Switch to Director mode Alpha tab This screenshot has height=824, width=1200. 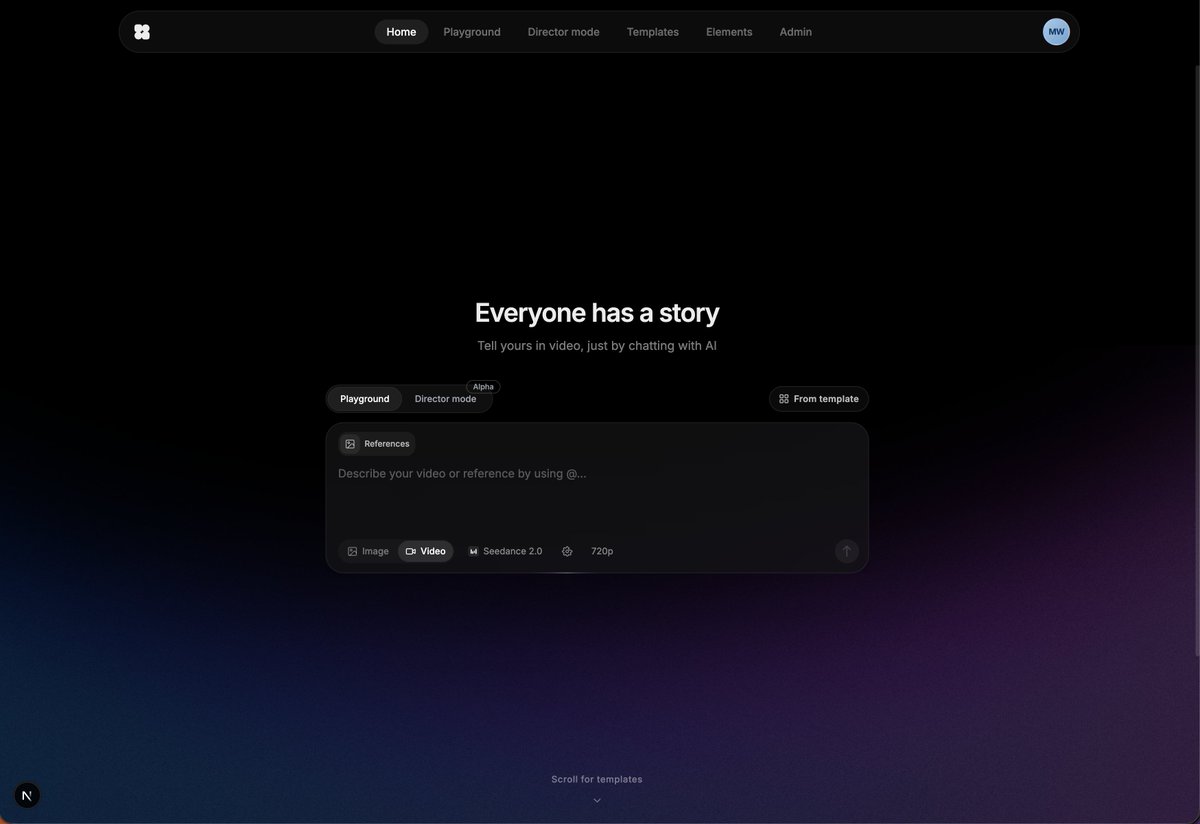point(446,399)
